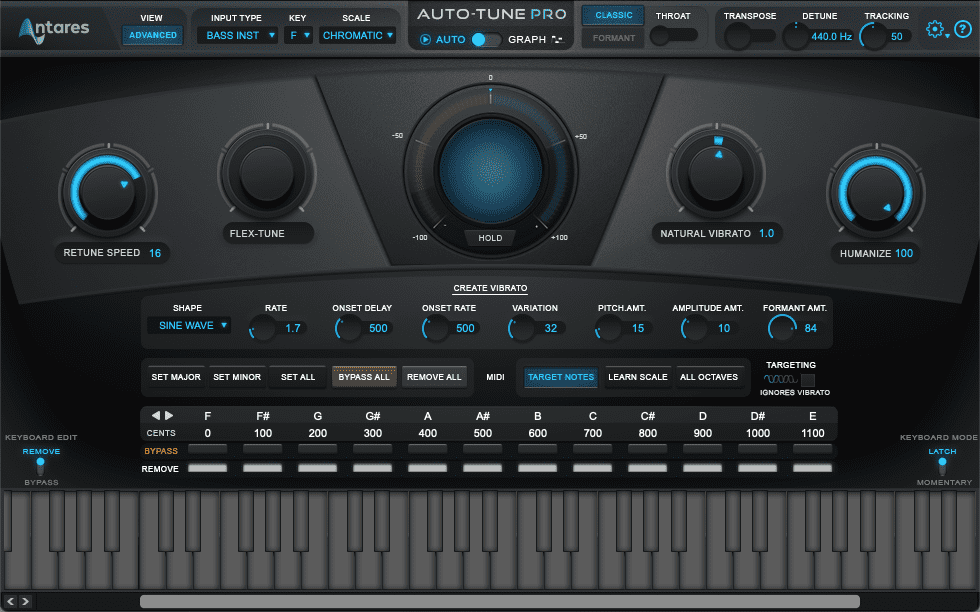Click the Antares logo
The width and height of the screenshot is (980, 612).
(54, 29)
